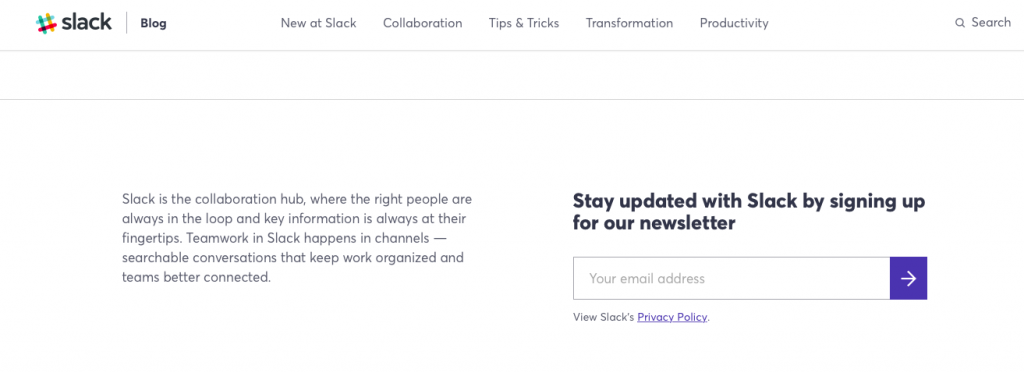This screenshot has width=1024, height=373.
Task: Open Slack's Privacy Policy link
Action: [x=672, y=317]
